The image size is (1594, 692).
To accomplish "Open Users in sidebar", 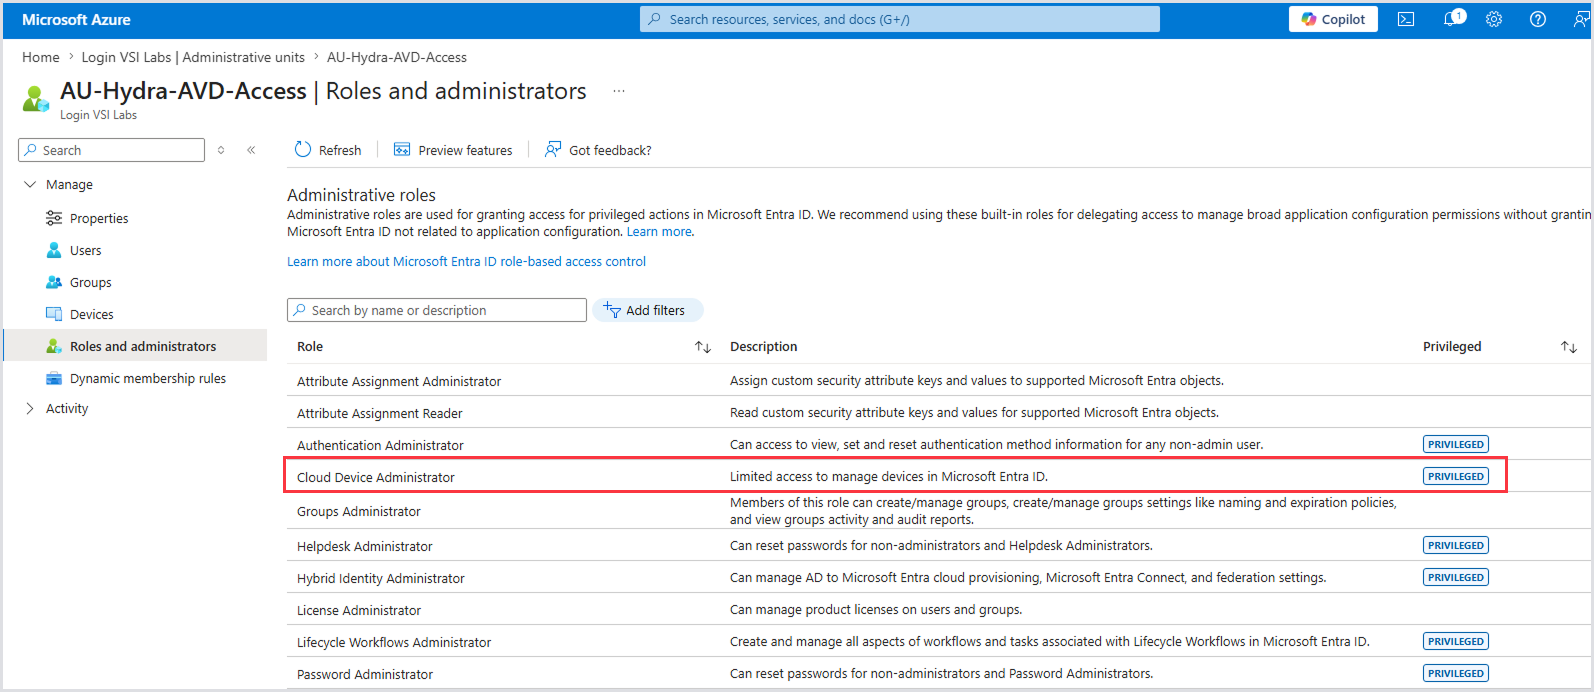I will coord(85,250).
